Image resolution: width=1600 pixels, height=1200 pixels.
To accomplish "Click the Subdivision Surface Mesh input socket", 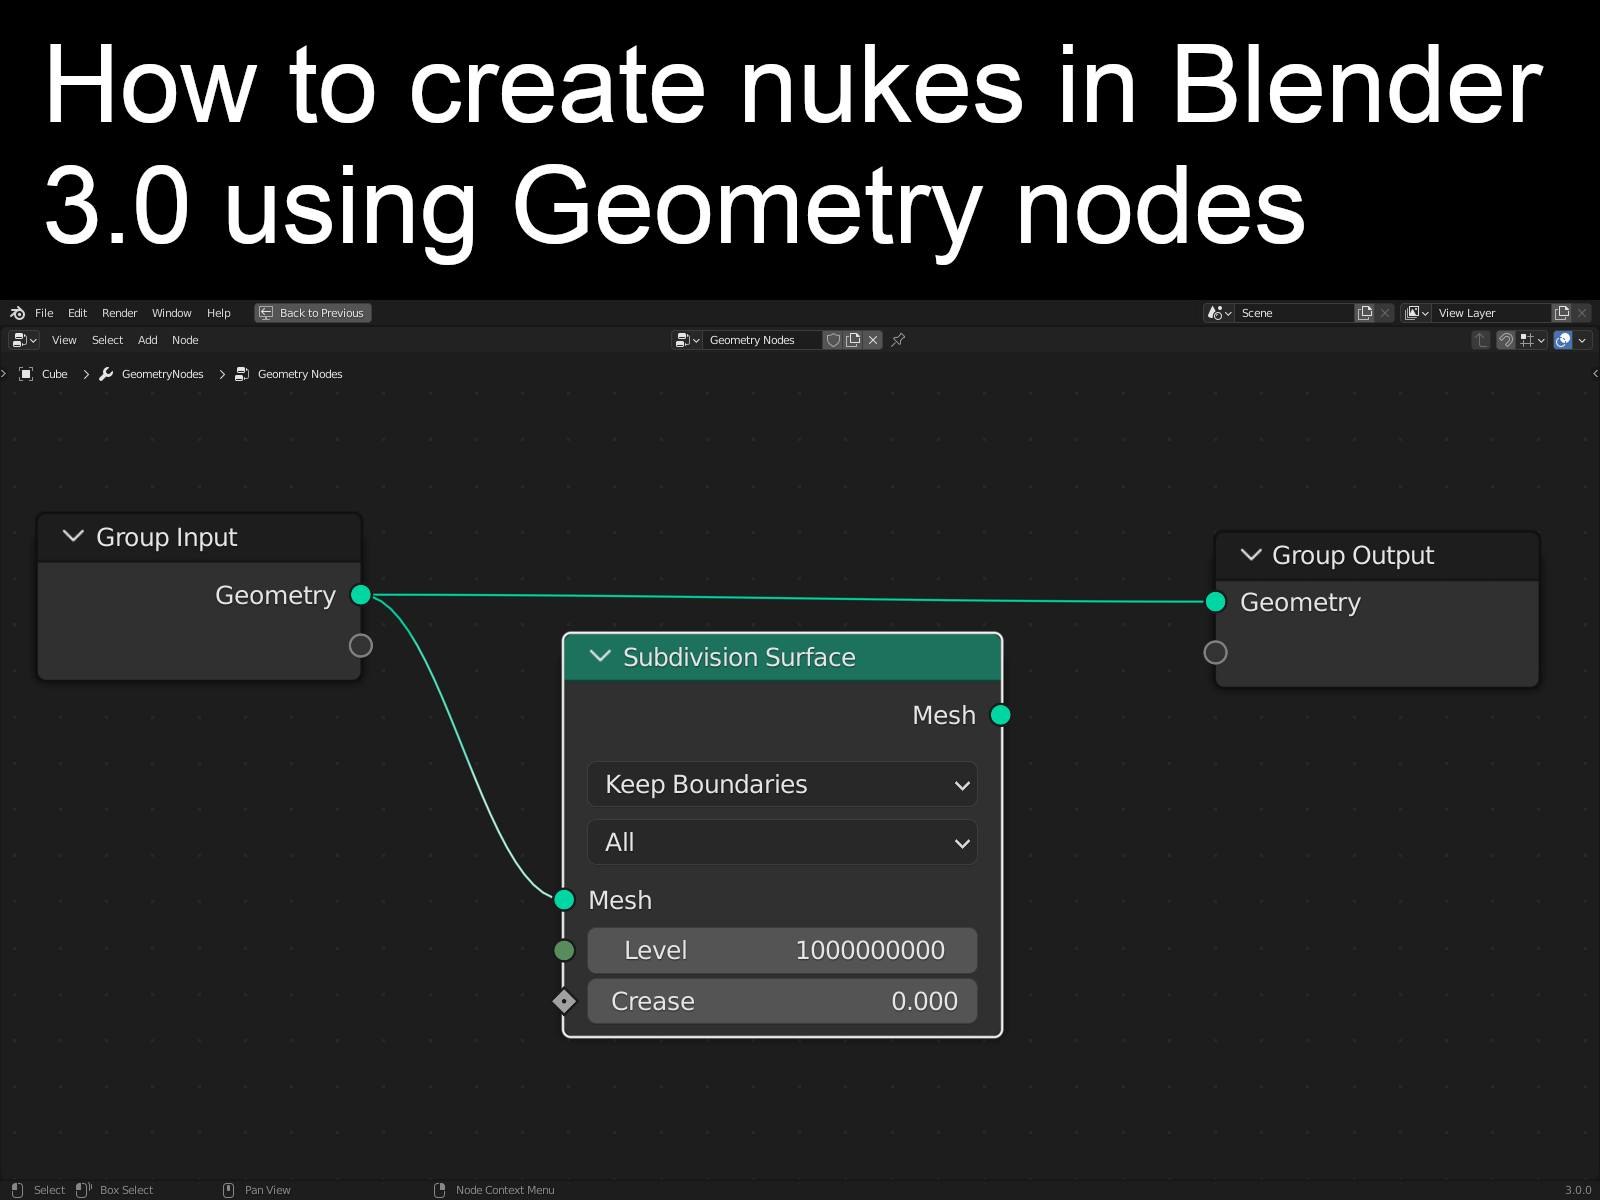I will tap(564, 900).
